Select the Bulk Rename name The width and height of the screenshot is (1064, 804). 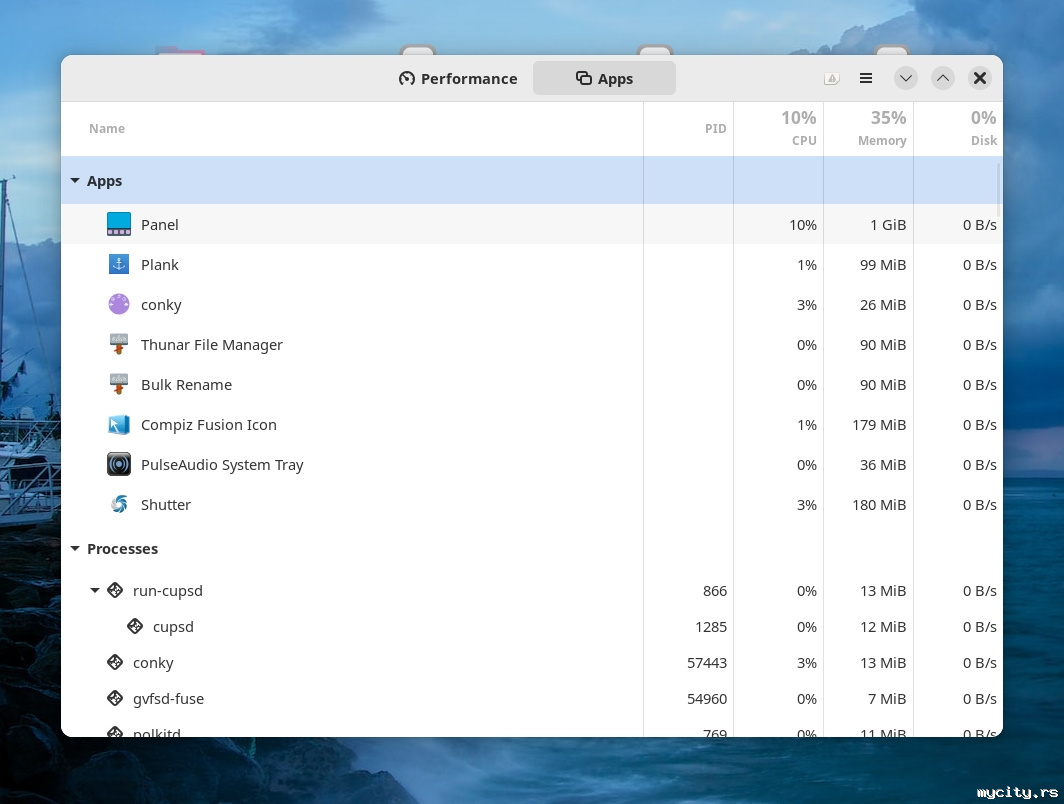pyautogui.click(x=186, y=385)
